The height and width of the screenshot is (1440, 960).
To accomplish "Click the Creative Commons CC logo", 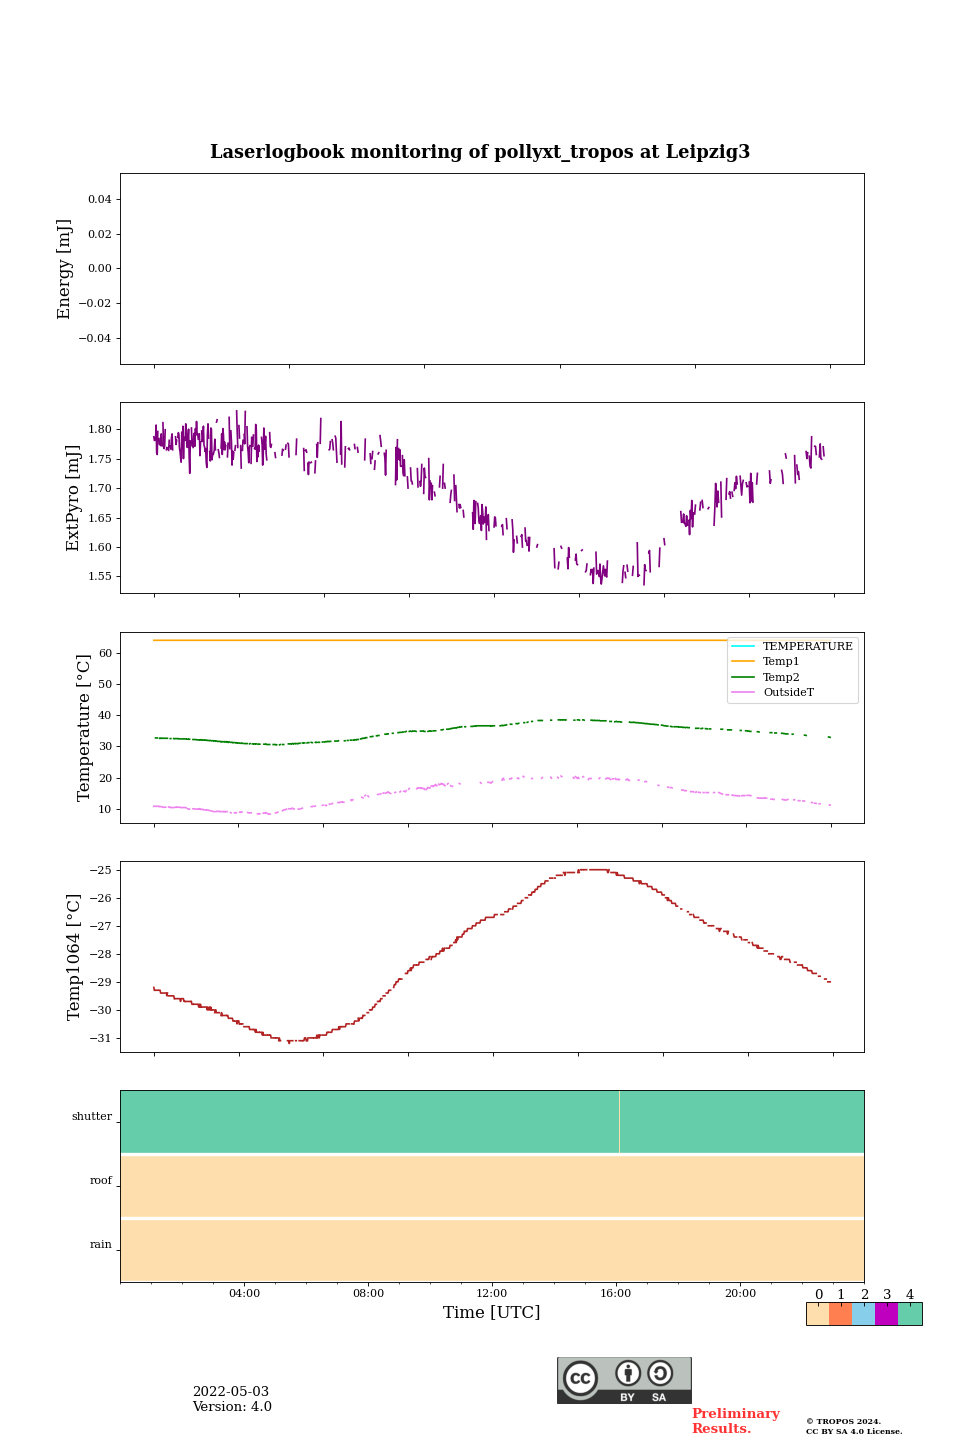I will (x=580, y=1378).
